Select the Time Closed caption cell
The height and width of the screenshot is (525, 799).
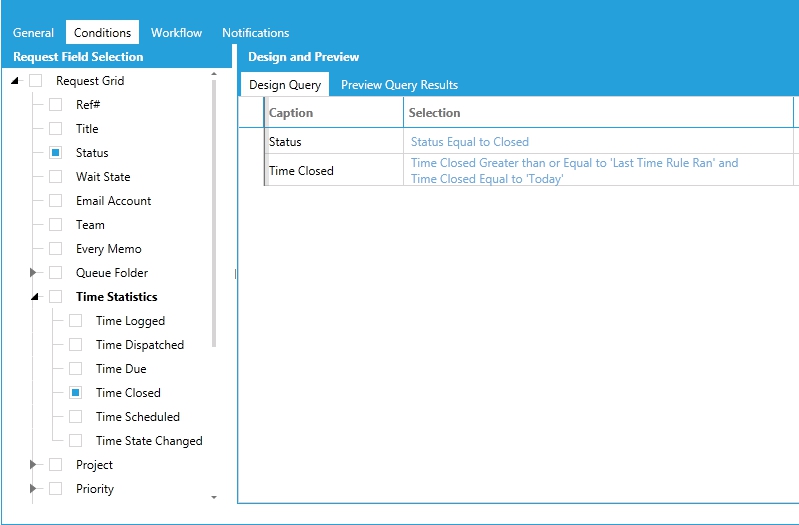334,170
